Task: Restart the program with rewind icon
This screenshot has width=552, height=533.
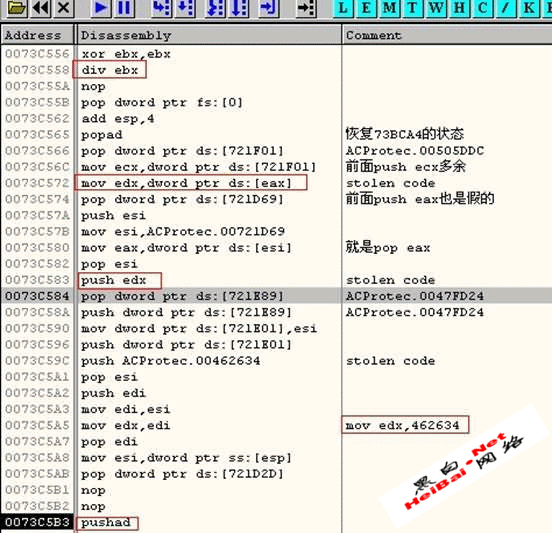Action: [41, 7]
